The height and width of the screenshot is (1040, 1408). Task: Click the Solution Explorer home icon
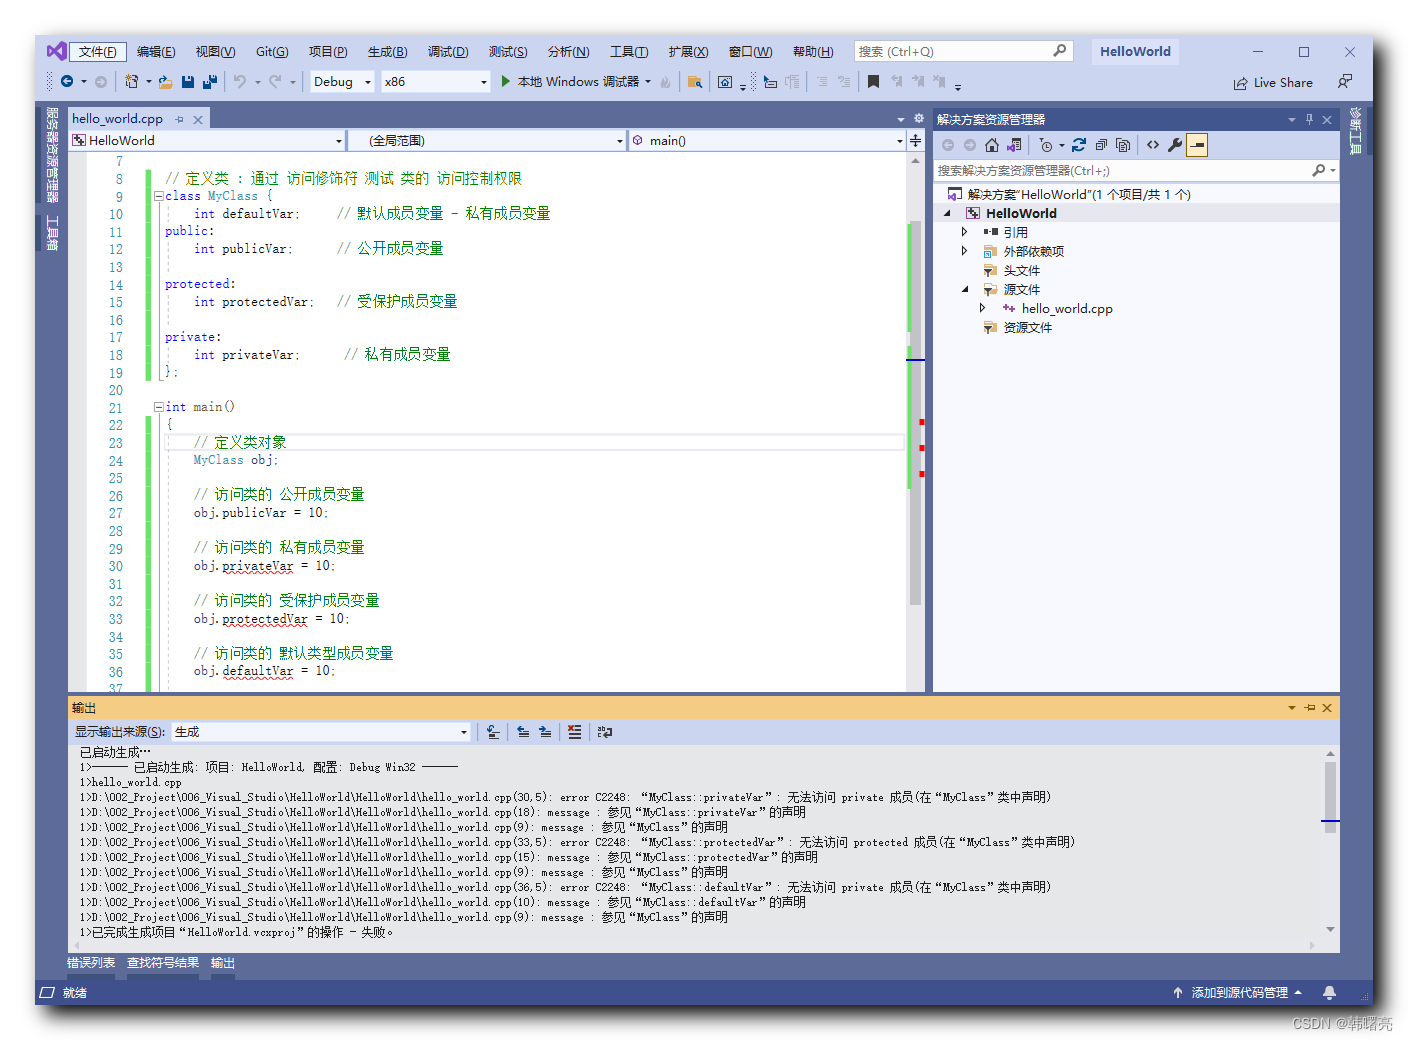pos(992,145)
